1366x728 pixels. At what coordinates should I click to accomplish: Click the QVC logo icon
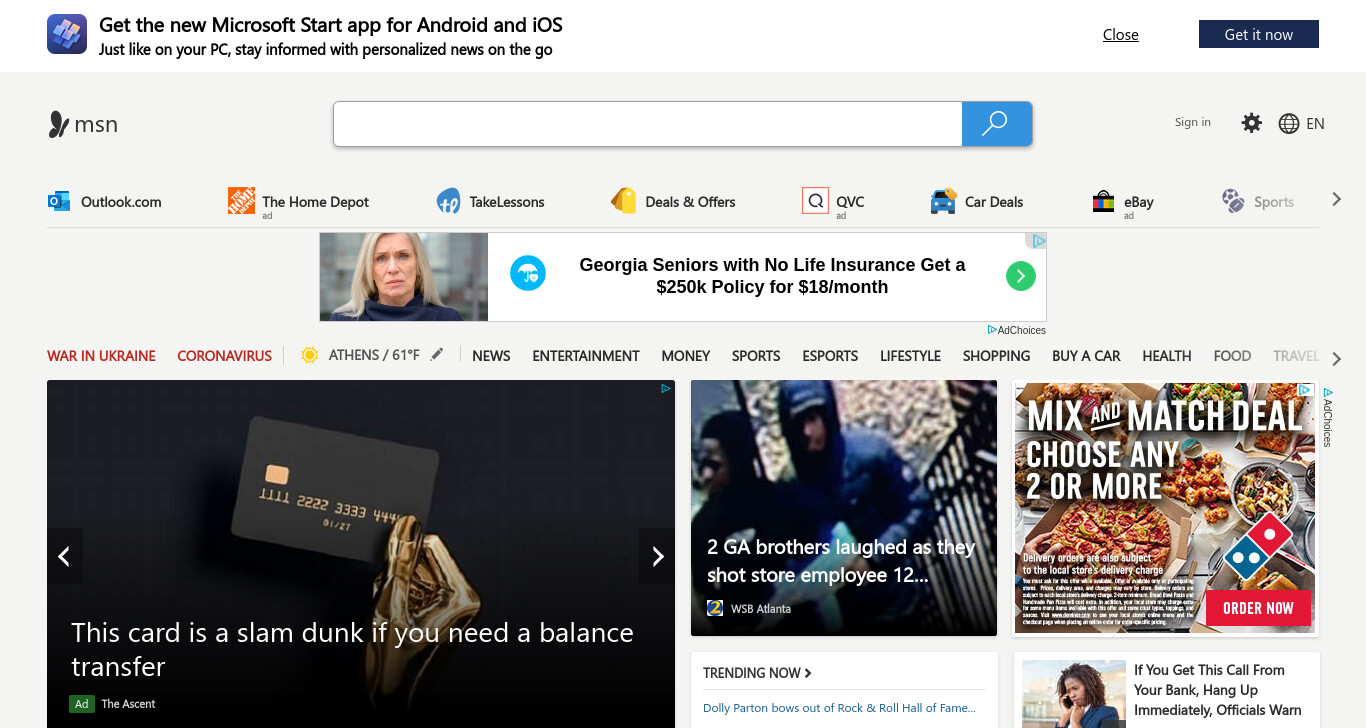tap(815, 201)
